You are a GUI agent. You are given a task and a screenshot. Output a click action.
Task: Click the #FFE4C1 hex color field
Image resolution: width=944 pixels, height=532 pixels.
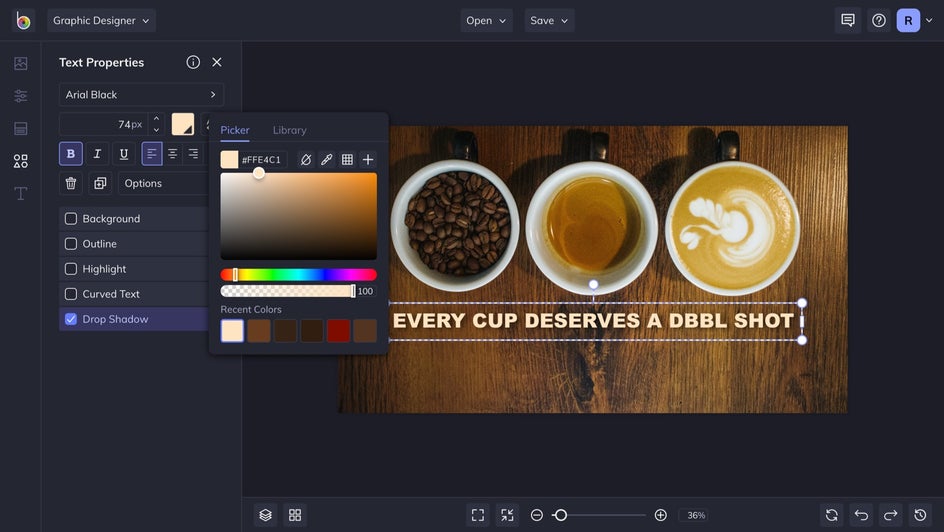coord(261,159)
